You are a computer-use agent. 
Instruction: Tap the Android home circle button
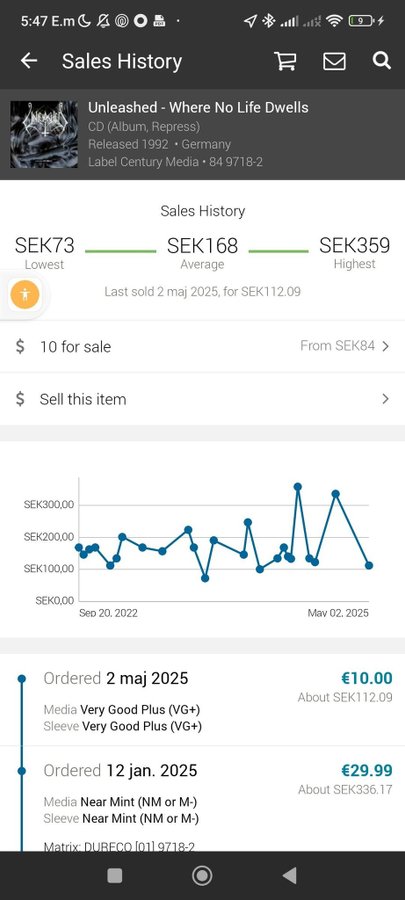click(x=202, y=875)
